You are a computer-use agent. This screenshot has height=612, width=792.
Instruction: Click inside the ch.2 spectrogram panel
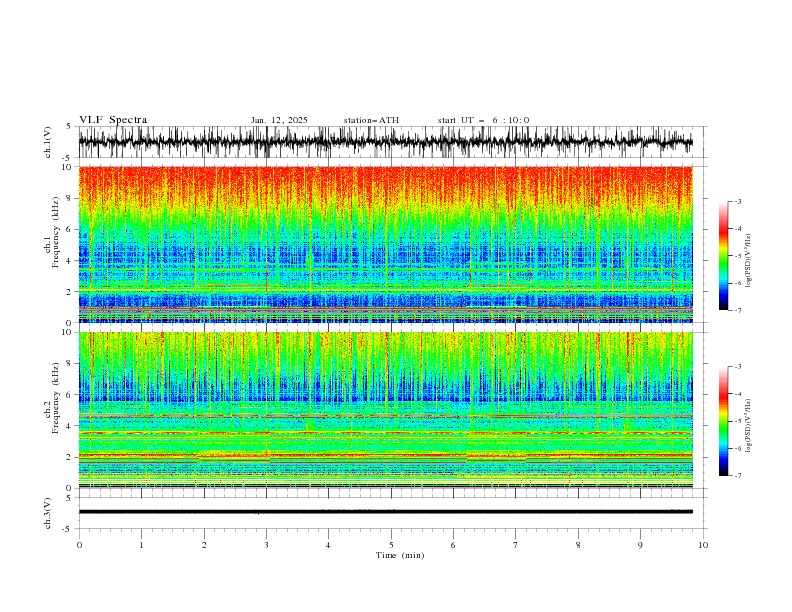[x=385, y=410]
